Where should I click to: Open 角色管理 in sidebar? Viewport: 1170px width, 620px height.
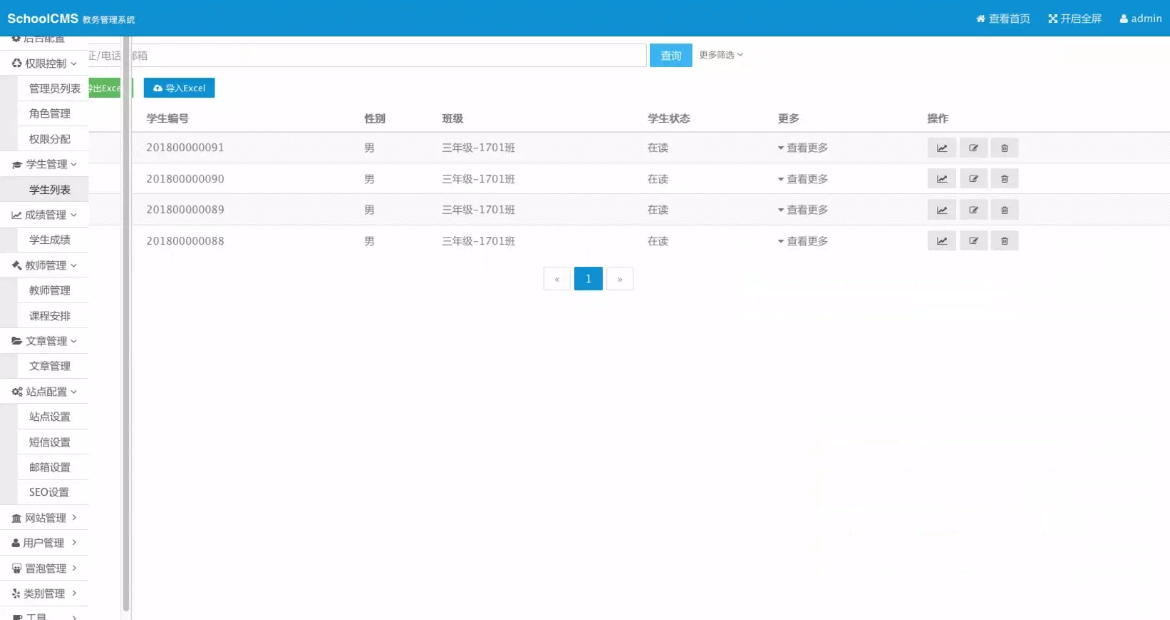(53, 113)
